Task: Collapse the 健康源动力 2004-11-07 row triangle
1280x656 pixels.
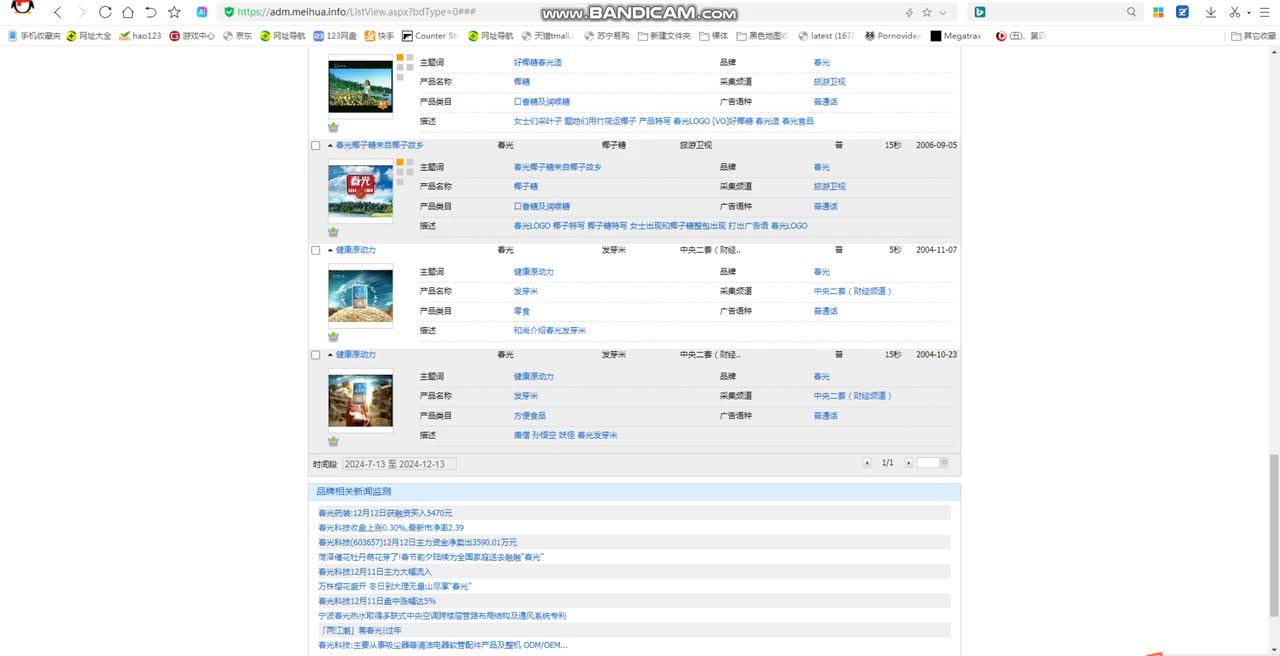Action: click(330, 250)
